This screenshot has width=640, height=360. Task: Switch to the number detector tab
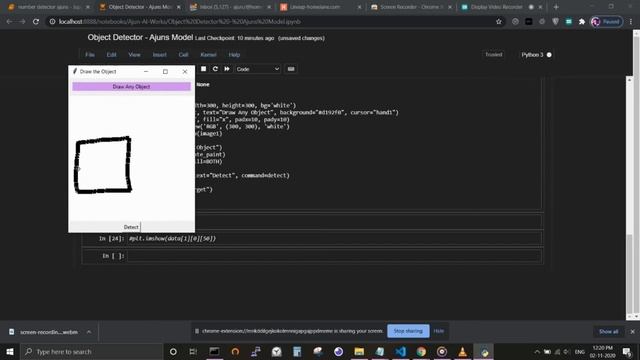coord(49,7)
